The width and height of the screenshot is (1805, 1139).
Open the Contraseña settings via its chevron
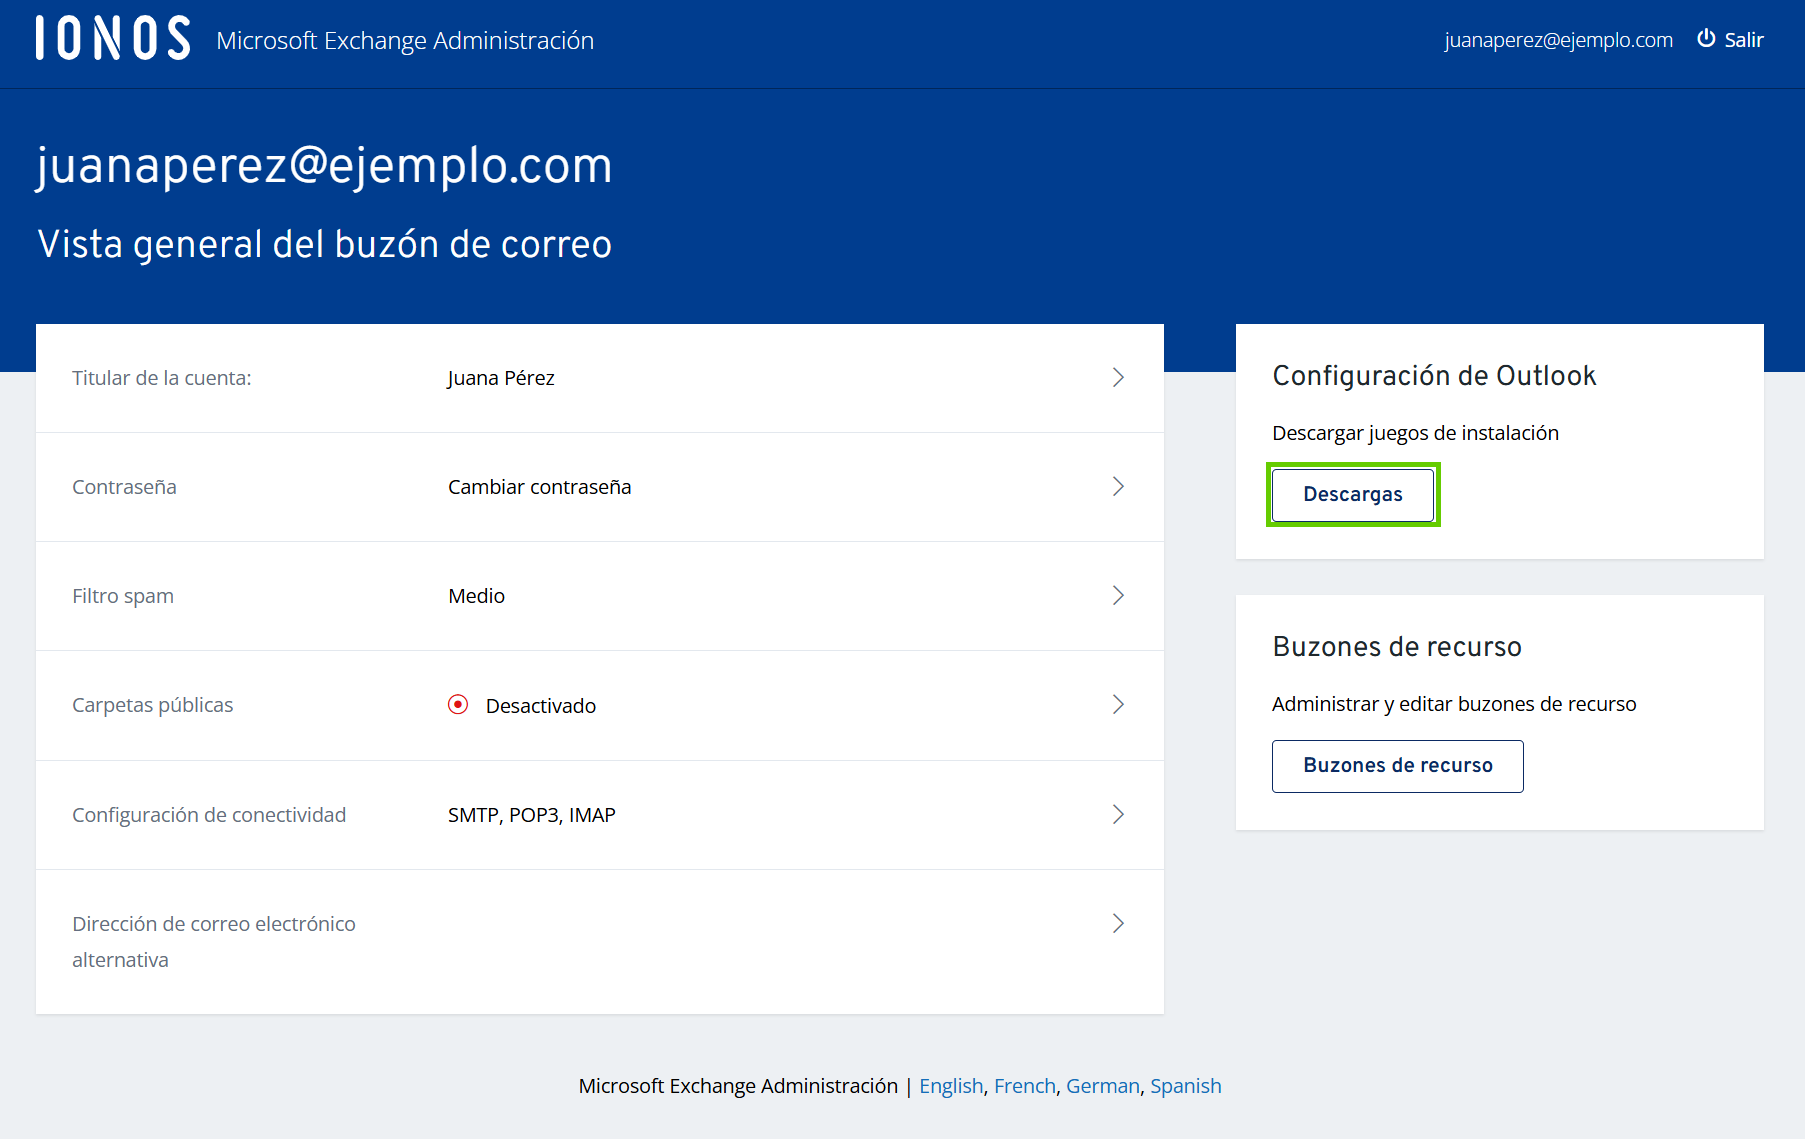click(x=1118, y=487)
